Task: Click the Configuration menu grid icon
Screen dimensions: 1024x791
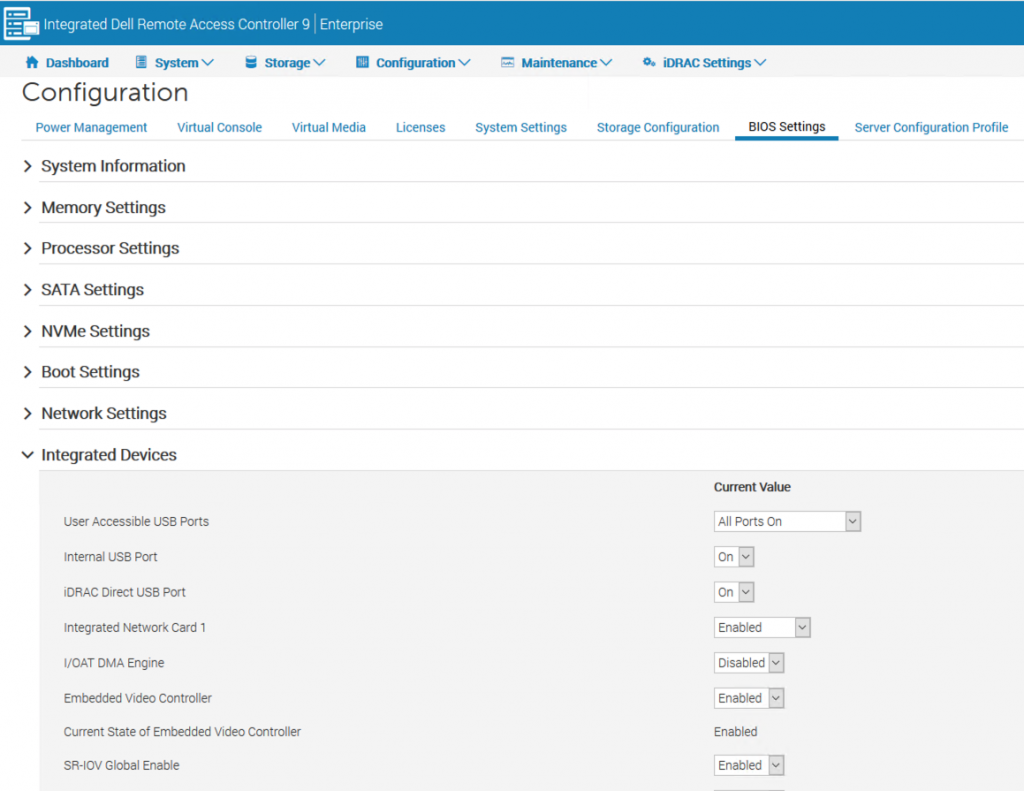Action: pyautogui.click(x=362, y=63)
